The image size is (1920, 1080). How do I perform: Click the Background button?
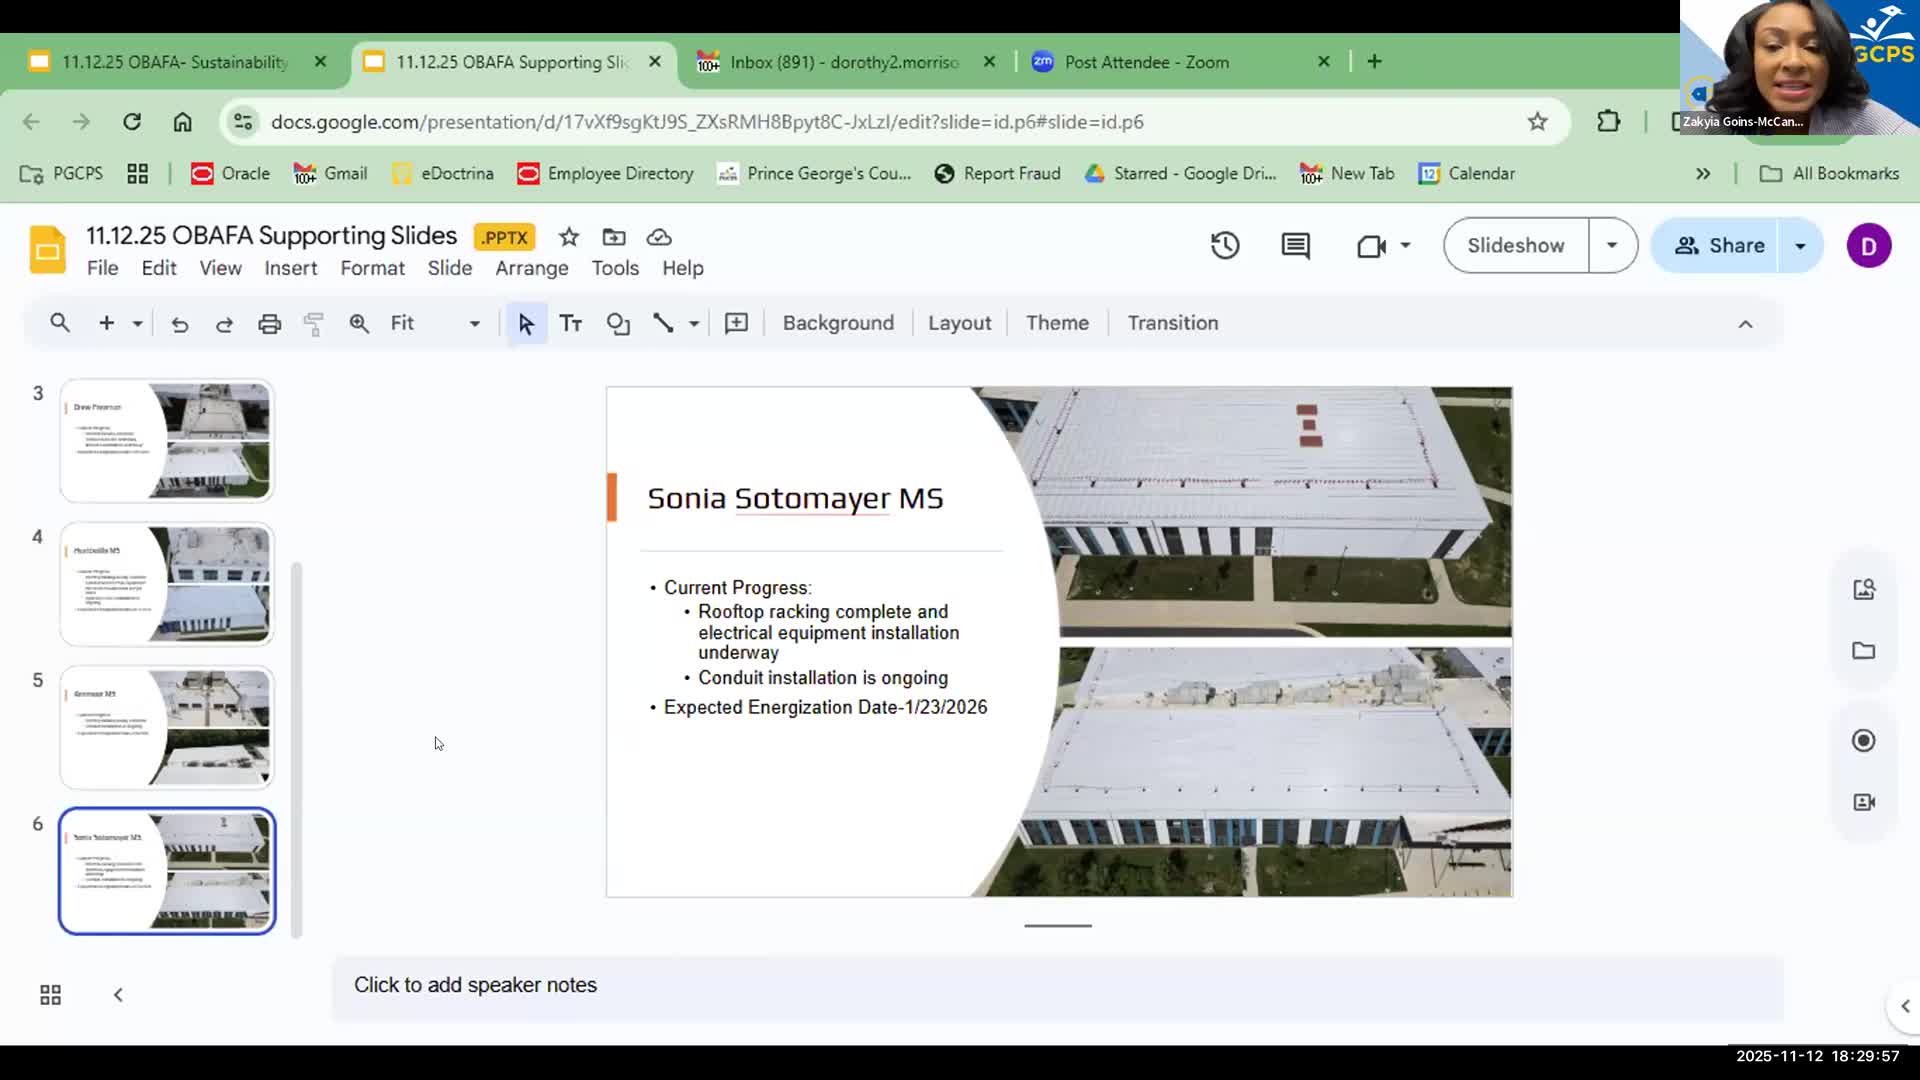[838, 323]
